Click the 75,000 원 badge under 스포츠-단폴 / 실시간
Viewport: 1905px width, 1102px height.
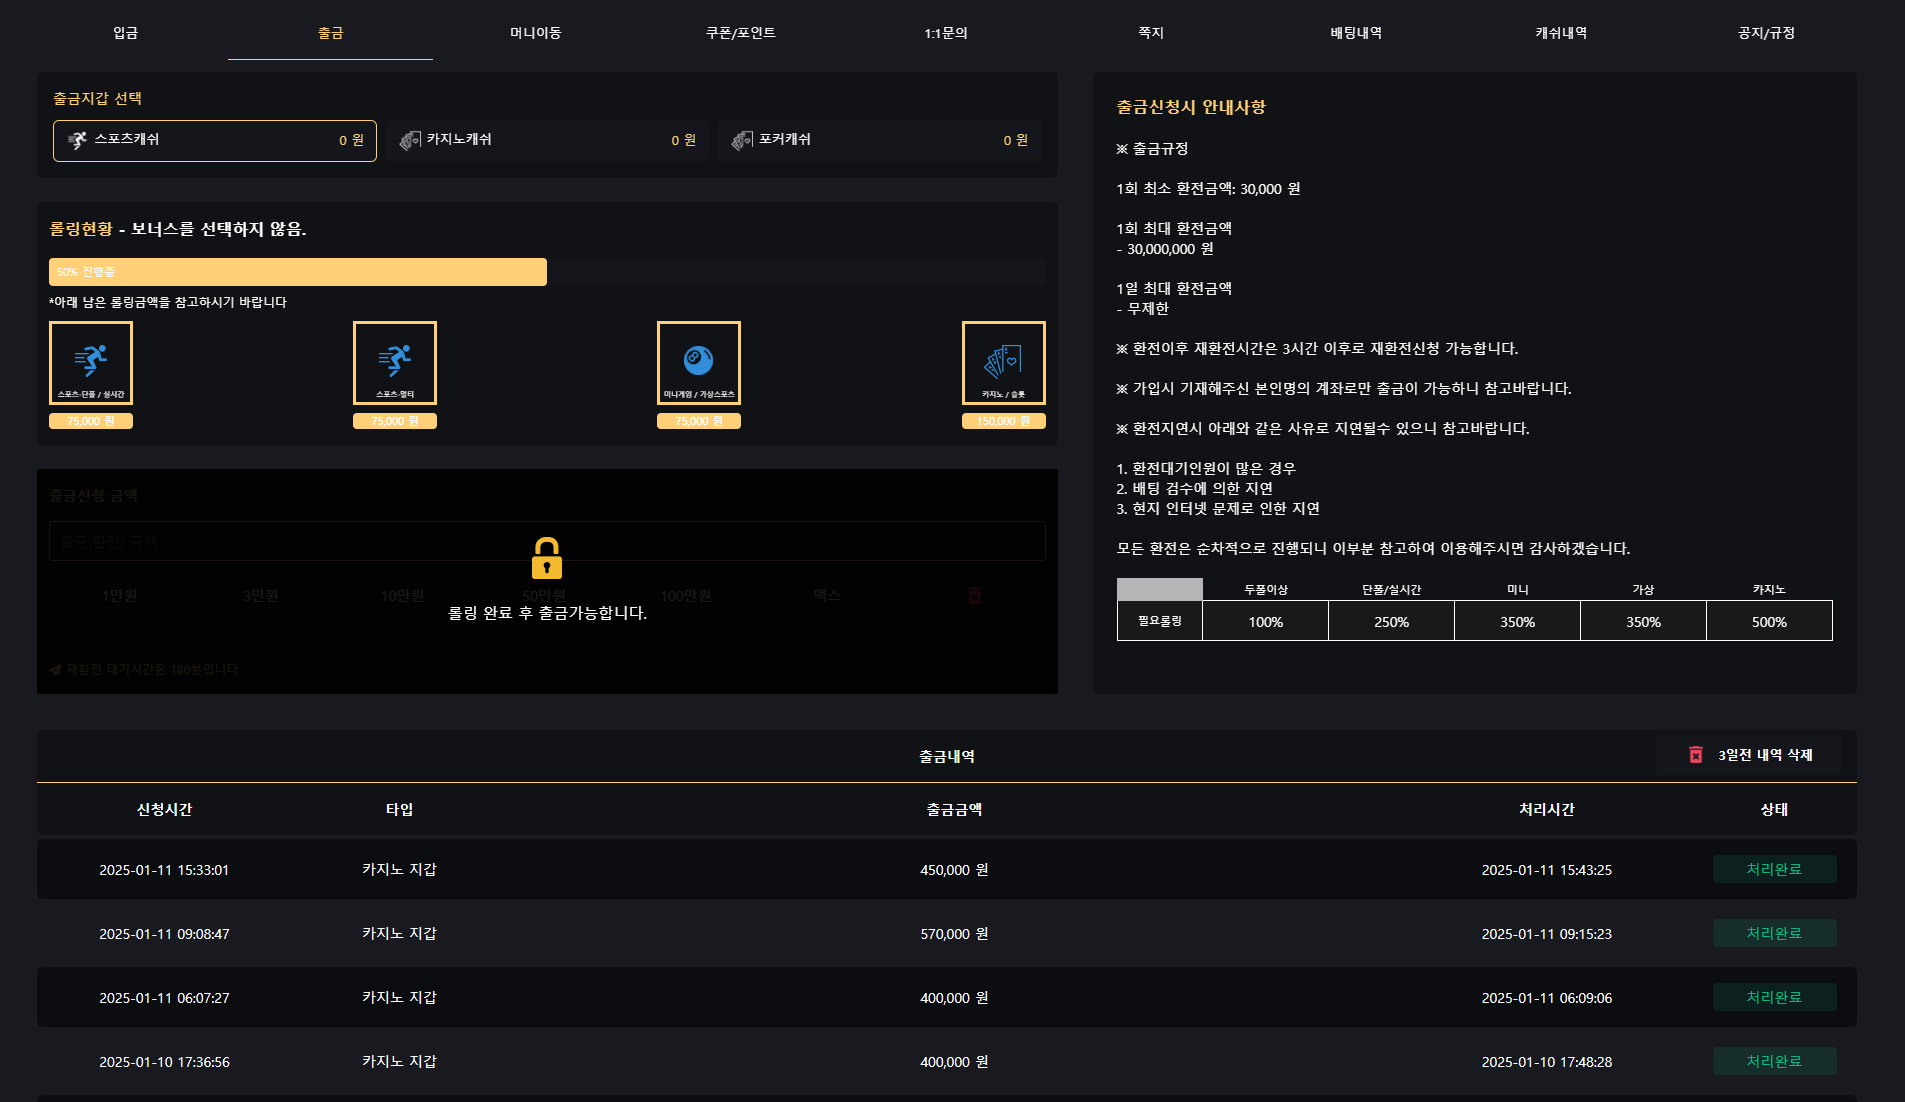(91, 421)
